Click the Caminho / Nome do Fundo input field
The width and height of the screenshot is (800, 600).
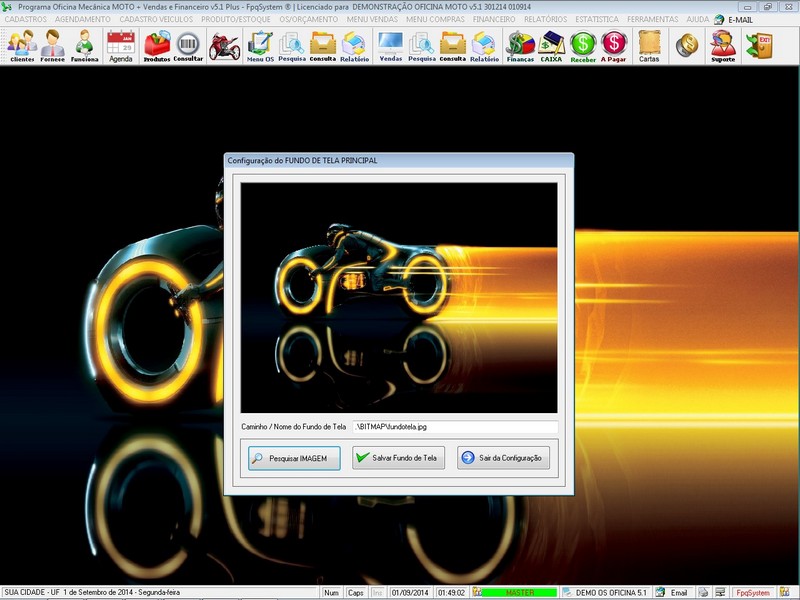click(x=455, y=427)
